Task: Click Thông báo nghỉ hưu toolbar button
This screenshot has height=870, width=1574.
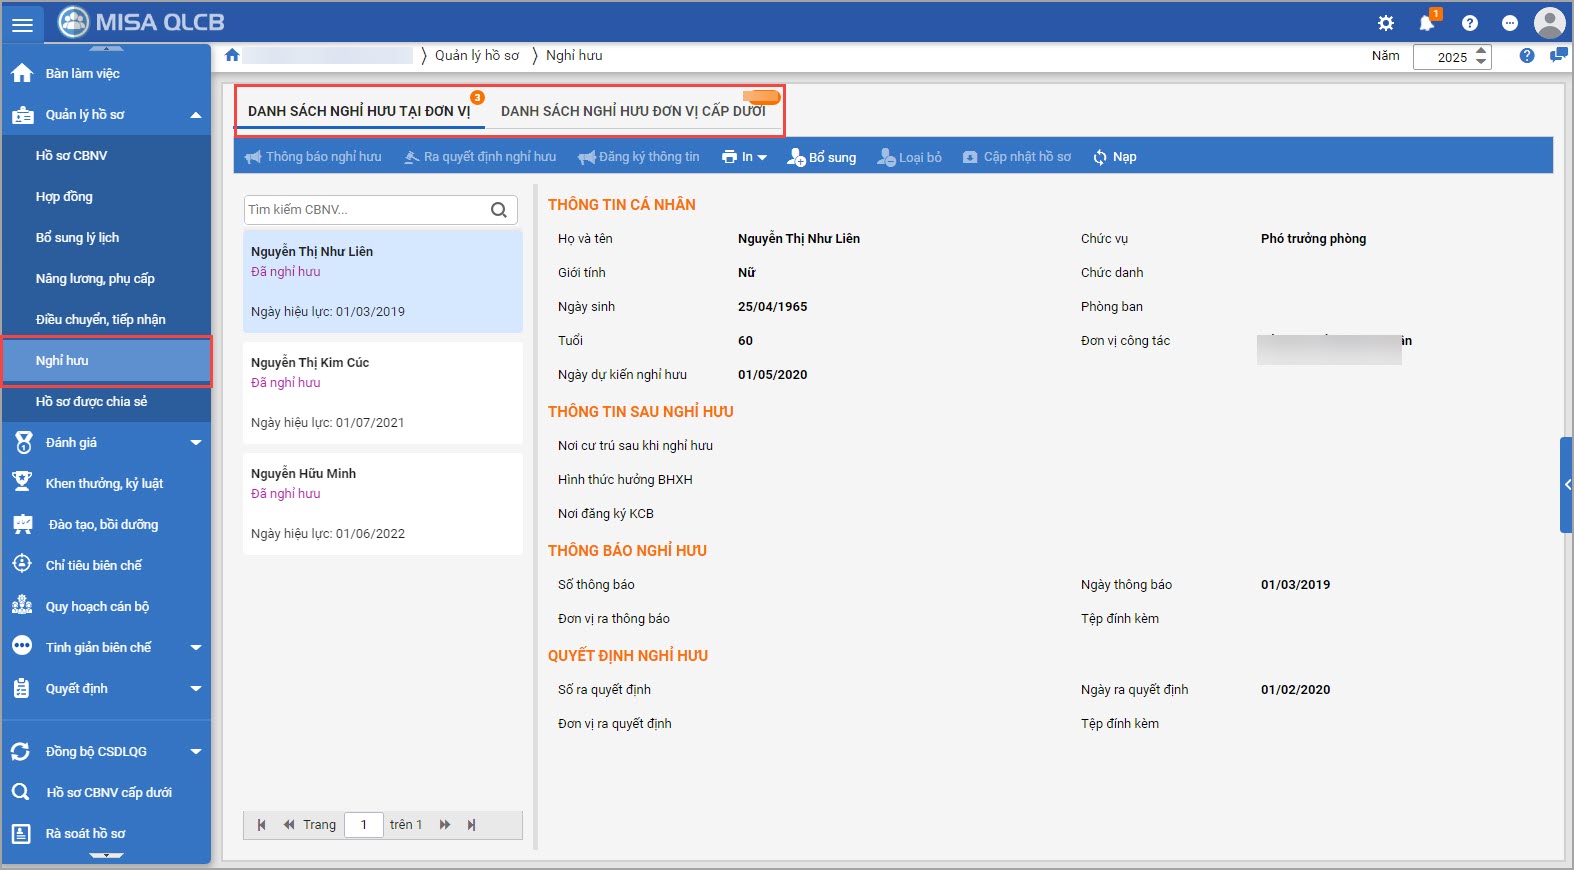Action: tap(313, 157)
